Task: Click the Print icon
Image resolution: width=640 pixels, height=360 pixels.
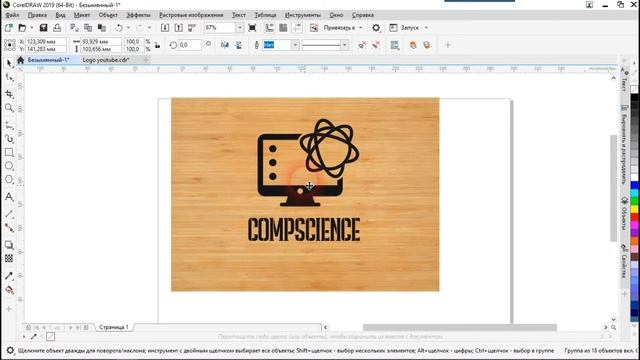Action: [57, 28]
